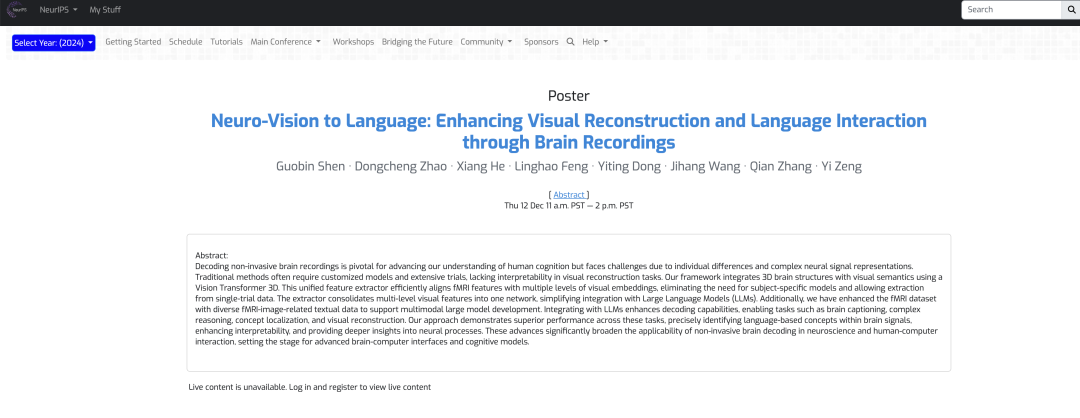Viewport: 1080px width, 418px height.
Task: Open the Bridging the Future link
Action: pos(417,42)
